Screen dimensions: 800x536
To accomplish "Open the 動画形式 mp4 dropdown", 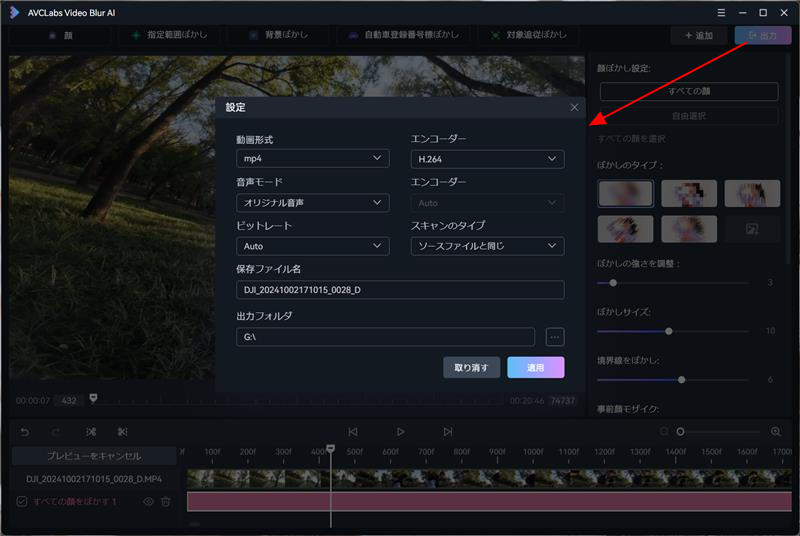I will point(312,159).
